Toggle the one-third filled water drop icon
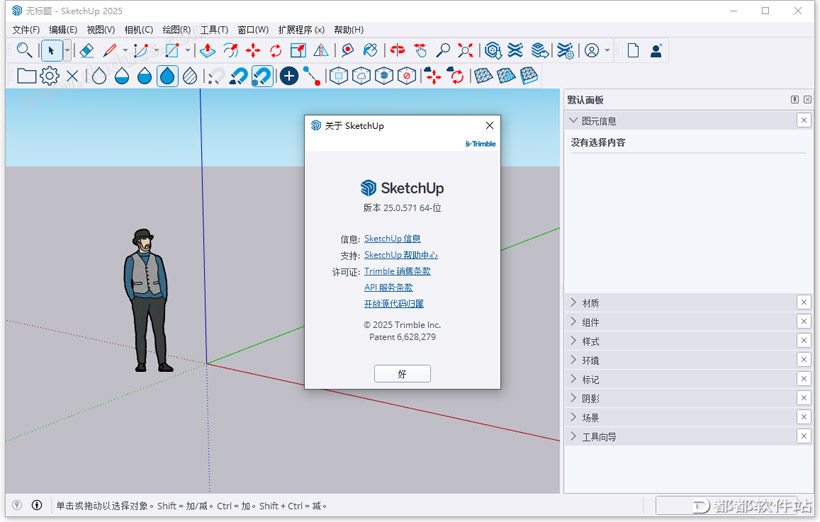This screenshot has height=522, width=820. 121,76
